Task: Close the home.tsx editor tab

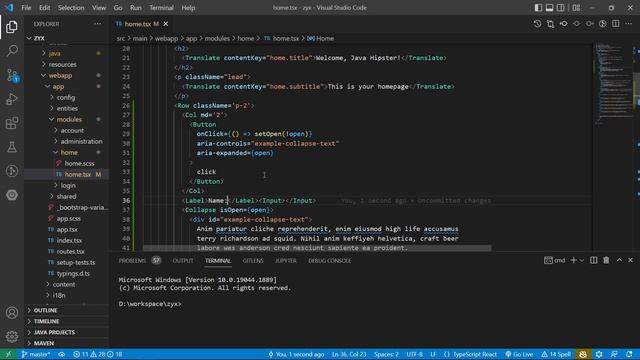Action: tap(166, 24)
